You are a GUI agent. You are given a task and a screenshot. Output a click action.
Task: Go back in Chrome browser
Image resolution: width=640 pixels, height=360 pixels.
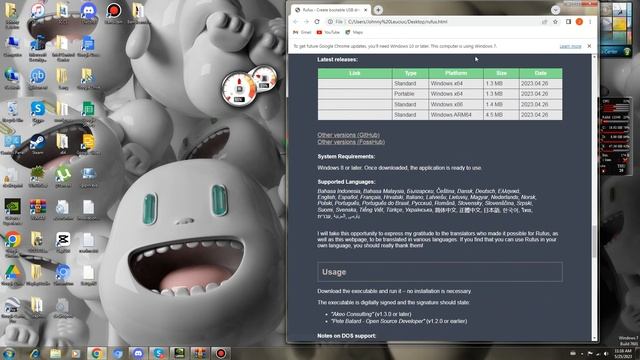(296, 22)
